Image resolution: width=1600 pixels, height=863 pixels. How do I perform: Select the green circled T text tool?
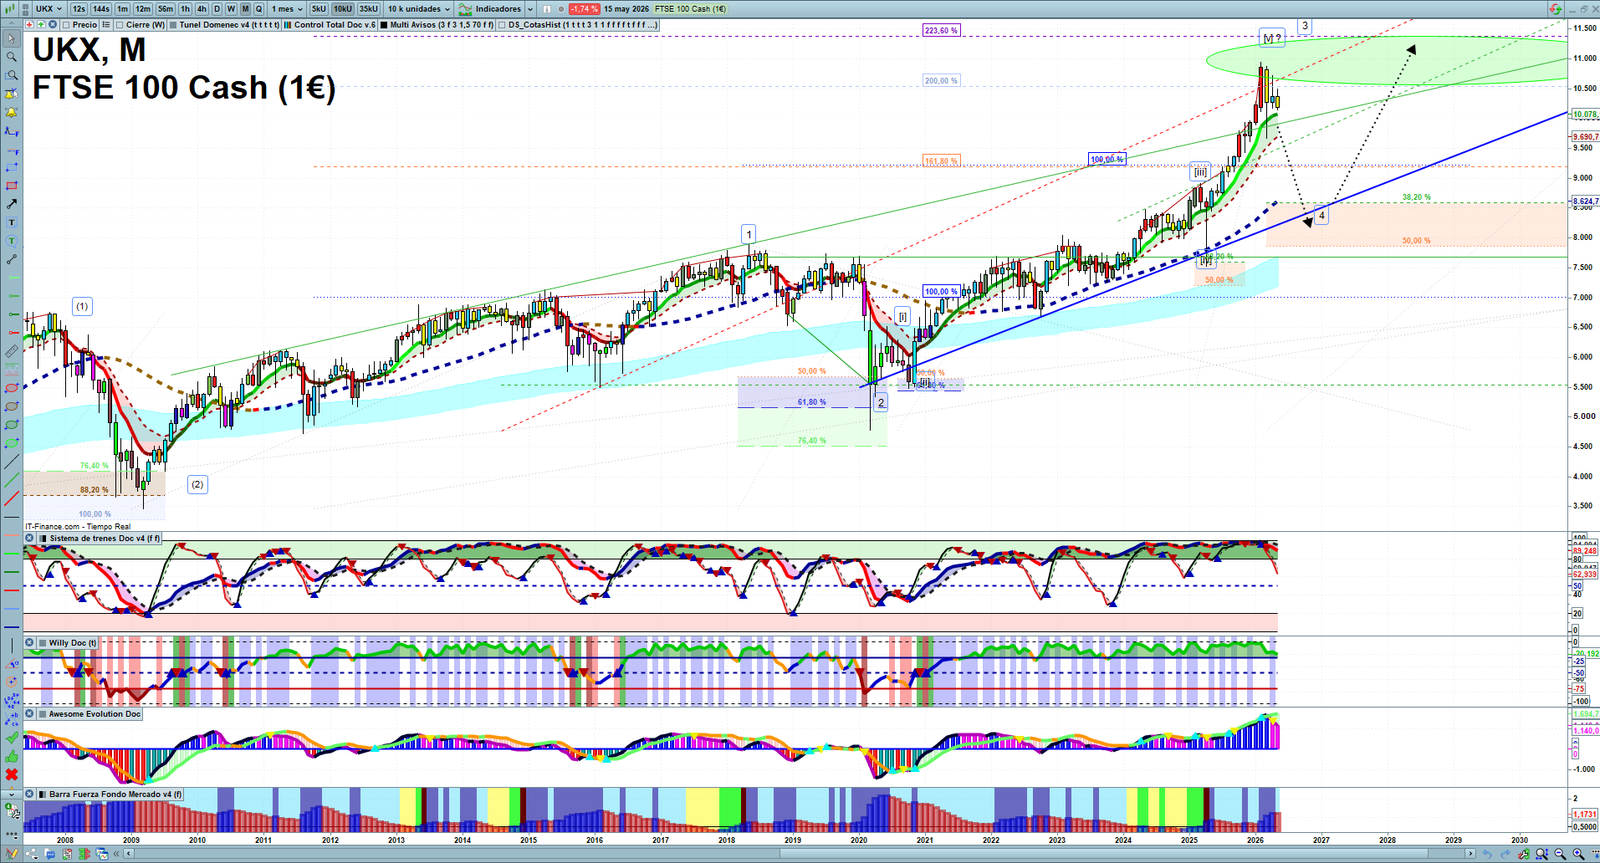(11, 241)
